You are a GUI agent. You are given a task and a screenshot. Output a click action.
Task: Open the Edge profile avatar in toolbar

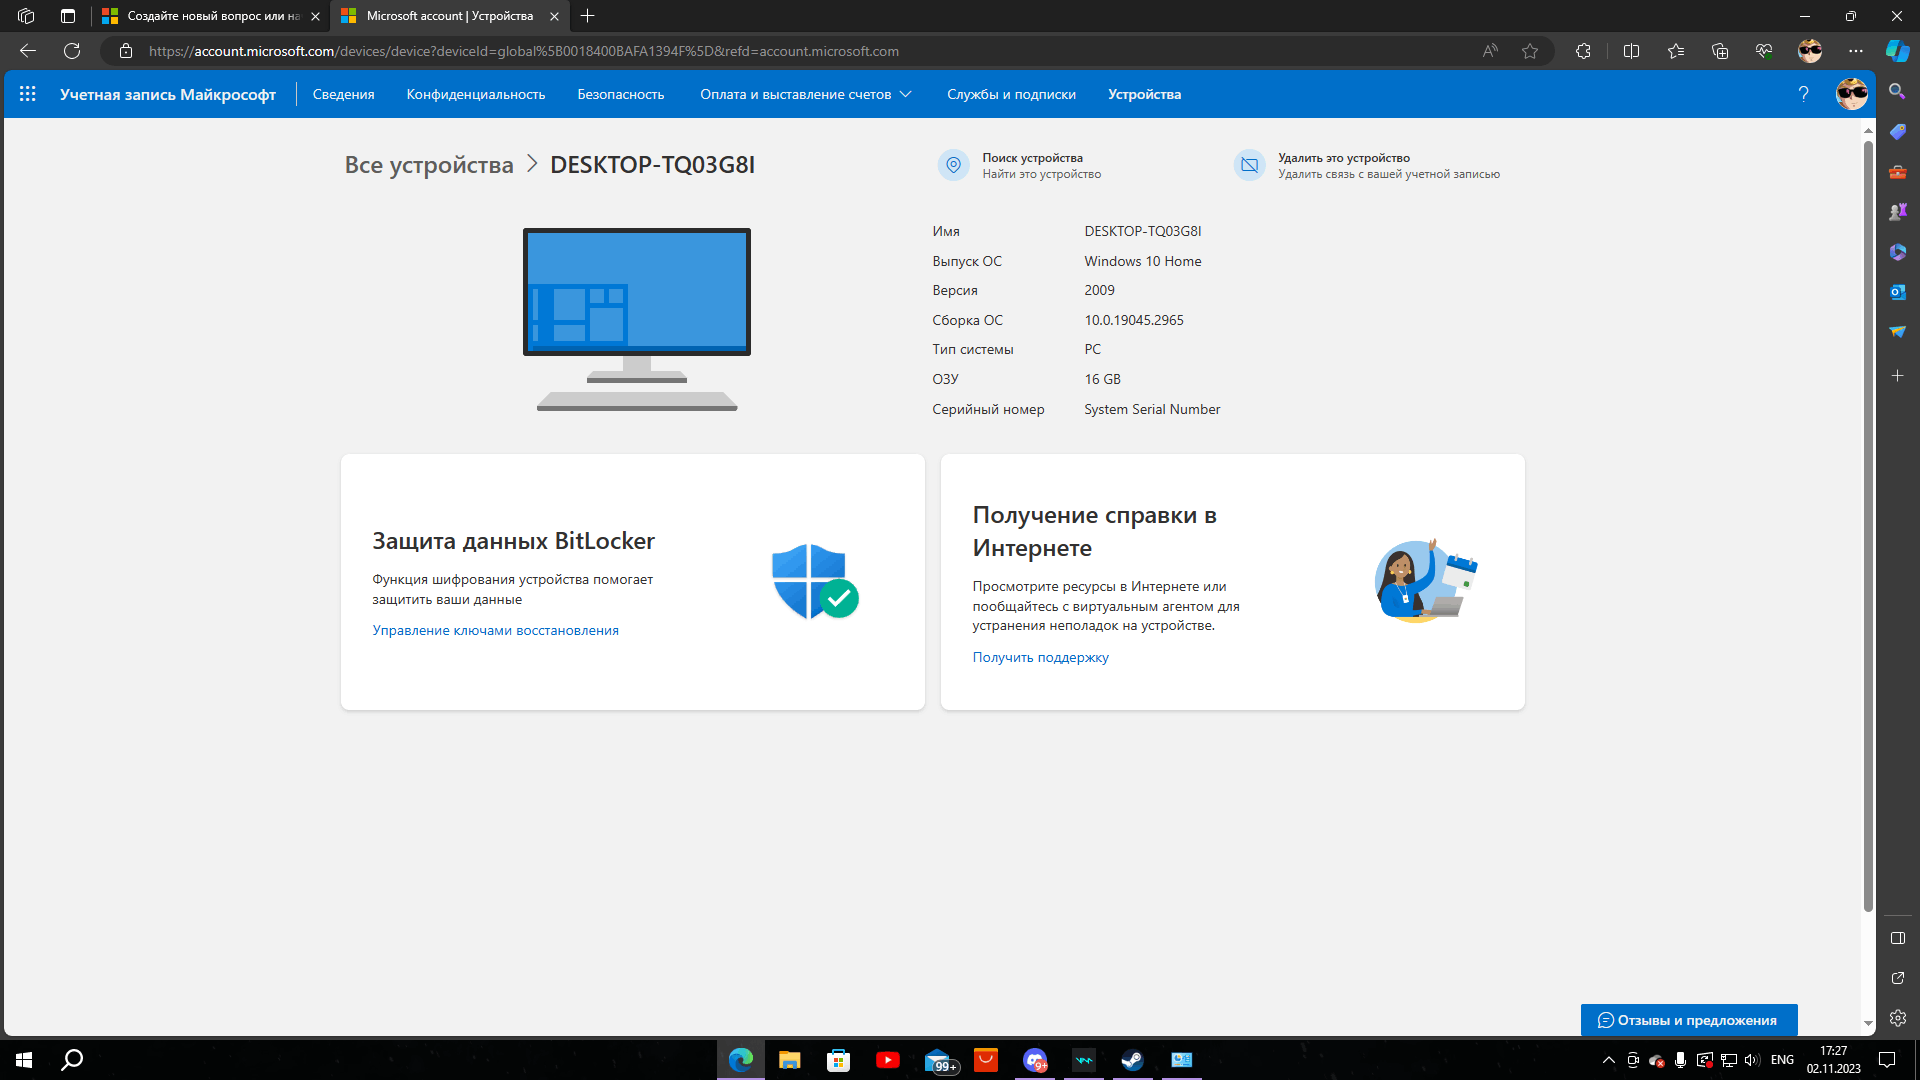tap(1810, 51)
